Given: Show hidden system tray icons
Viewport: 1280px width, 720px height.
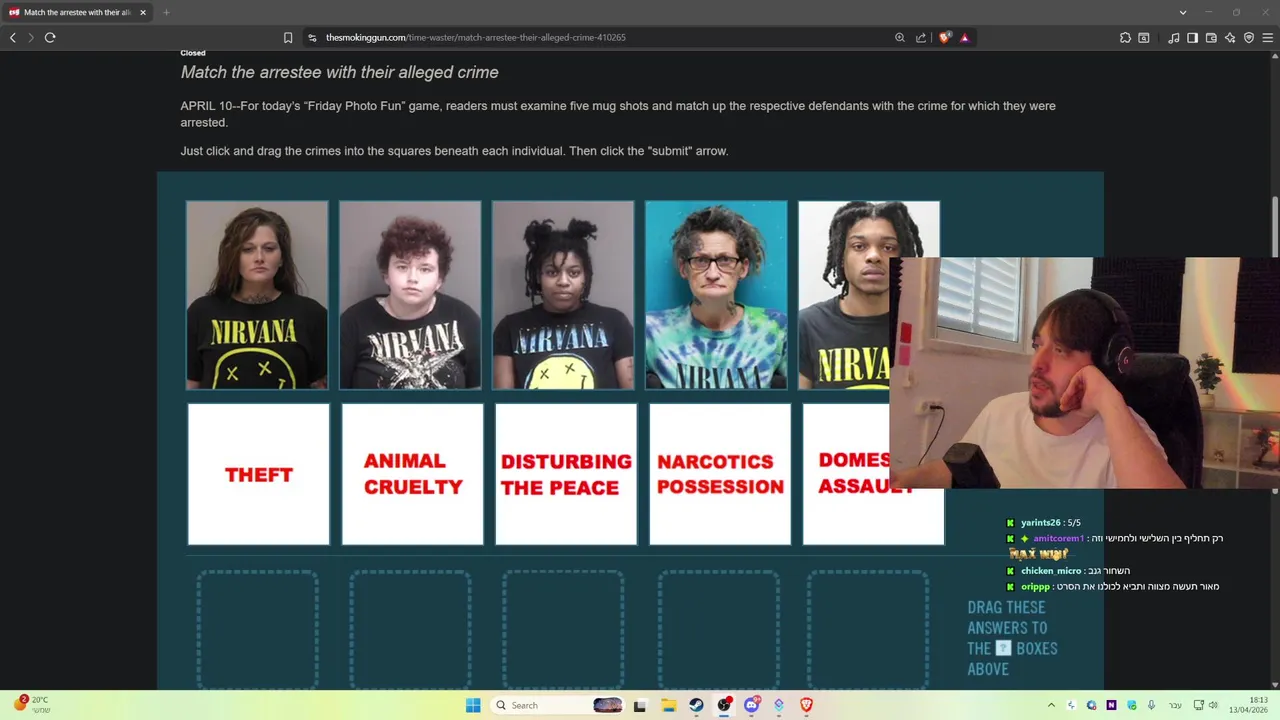Looking at the screenshot, I should (x=1051, y=705).
